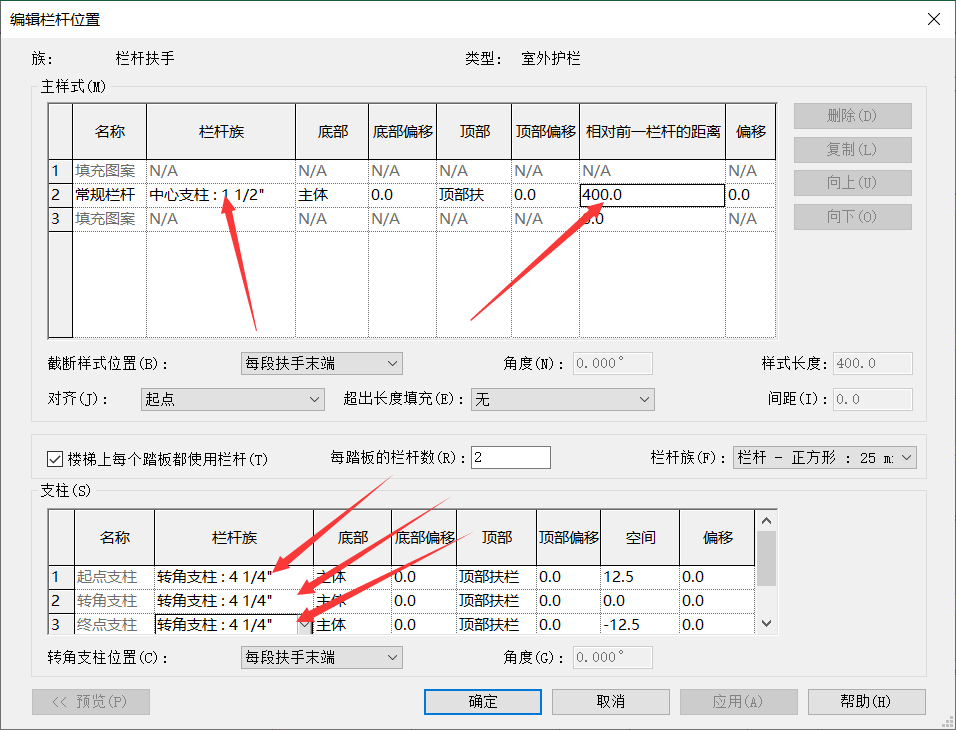This screenshot has width=956, height=730.
Task: Select the 起点支柱 row baluster family cell
Action: tap(233, 577)
